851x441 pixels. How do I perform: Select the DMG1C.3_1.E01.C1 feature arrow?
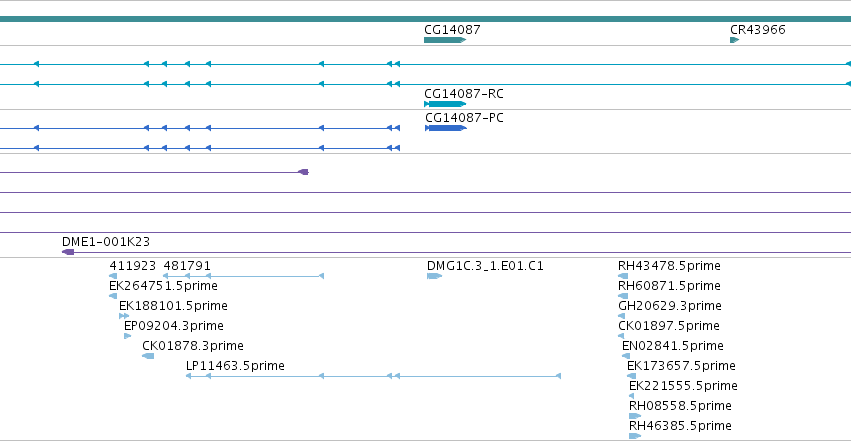tap(435, 276)
